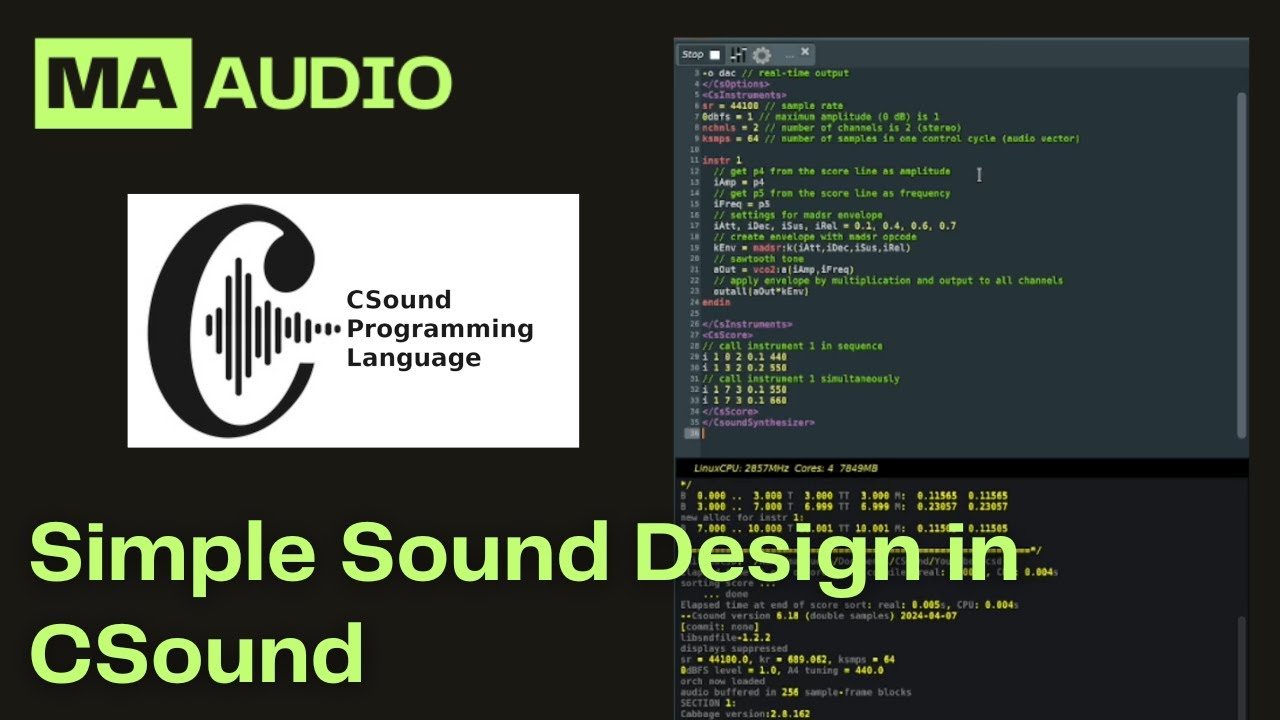1280x720 pixels.
Task: Click the 'instr 1' code line
Action: [722, 160]
